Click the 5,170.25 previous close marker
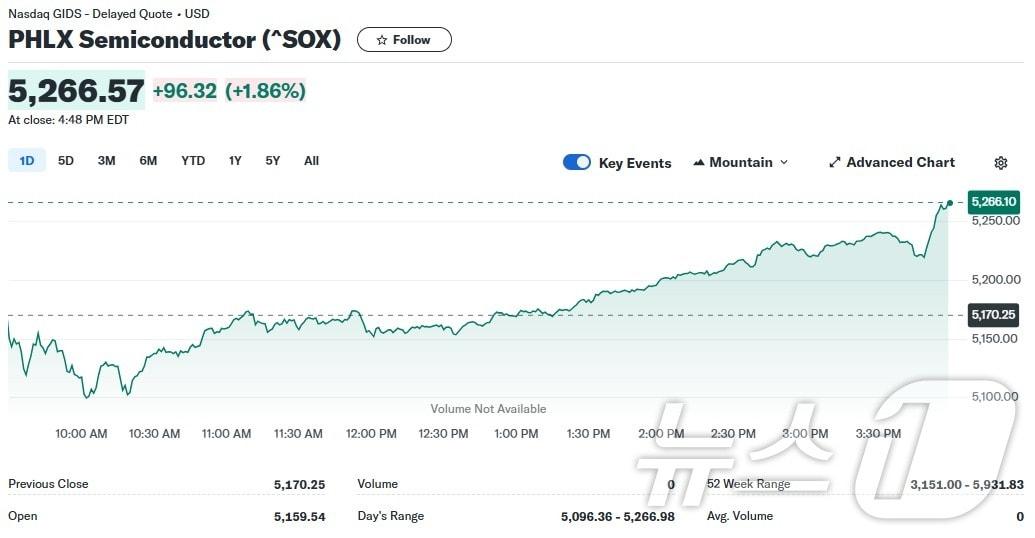 [993, 315]
